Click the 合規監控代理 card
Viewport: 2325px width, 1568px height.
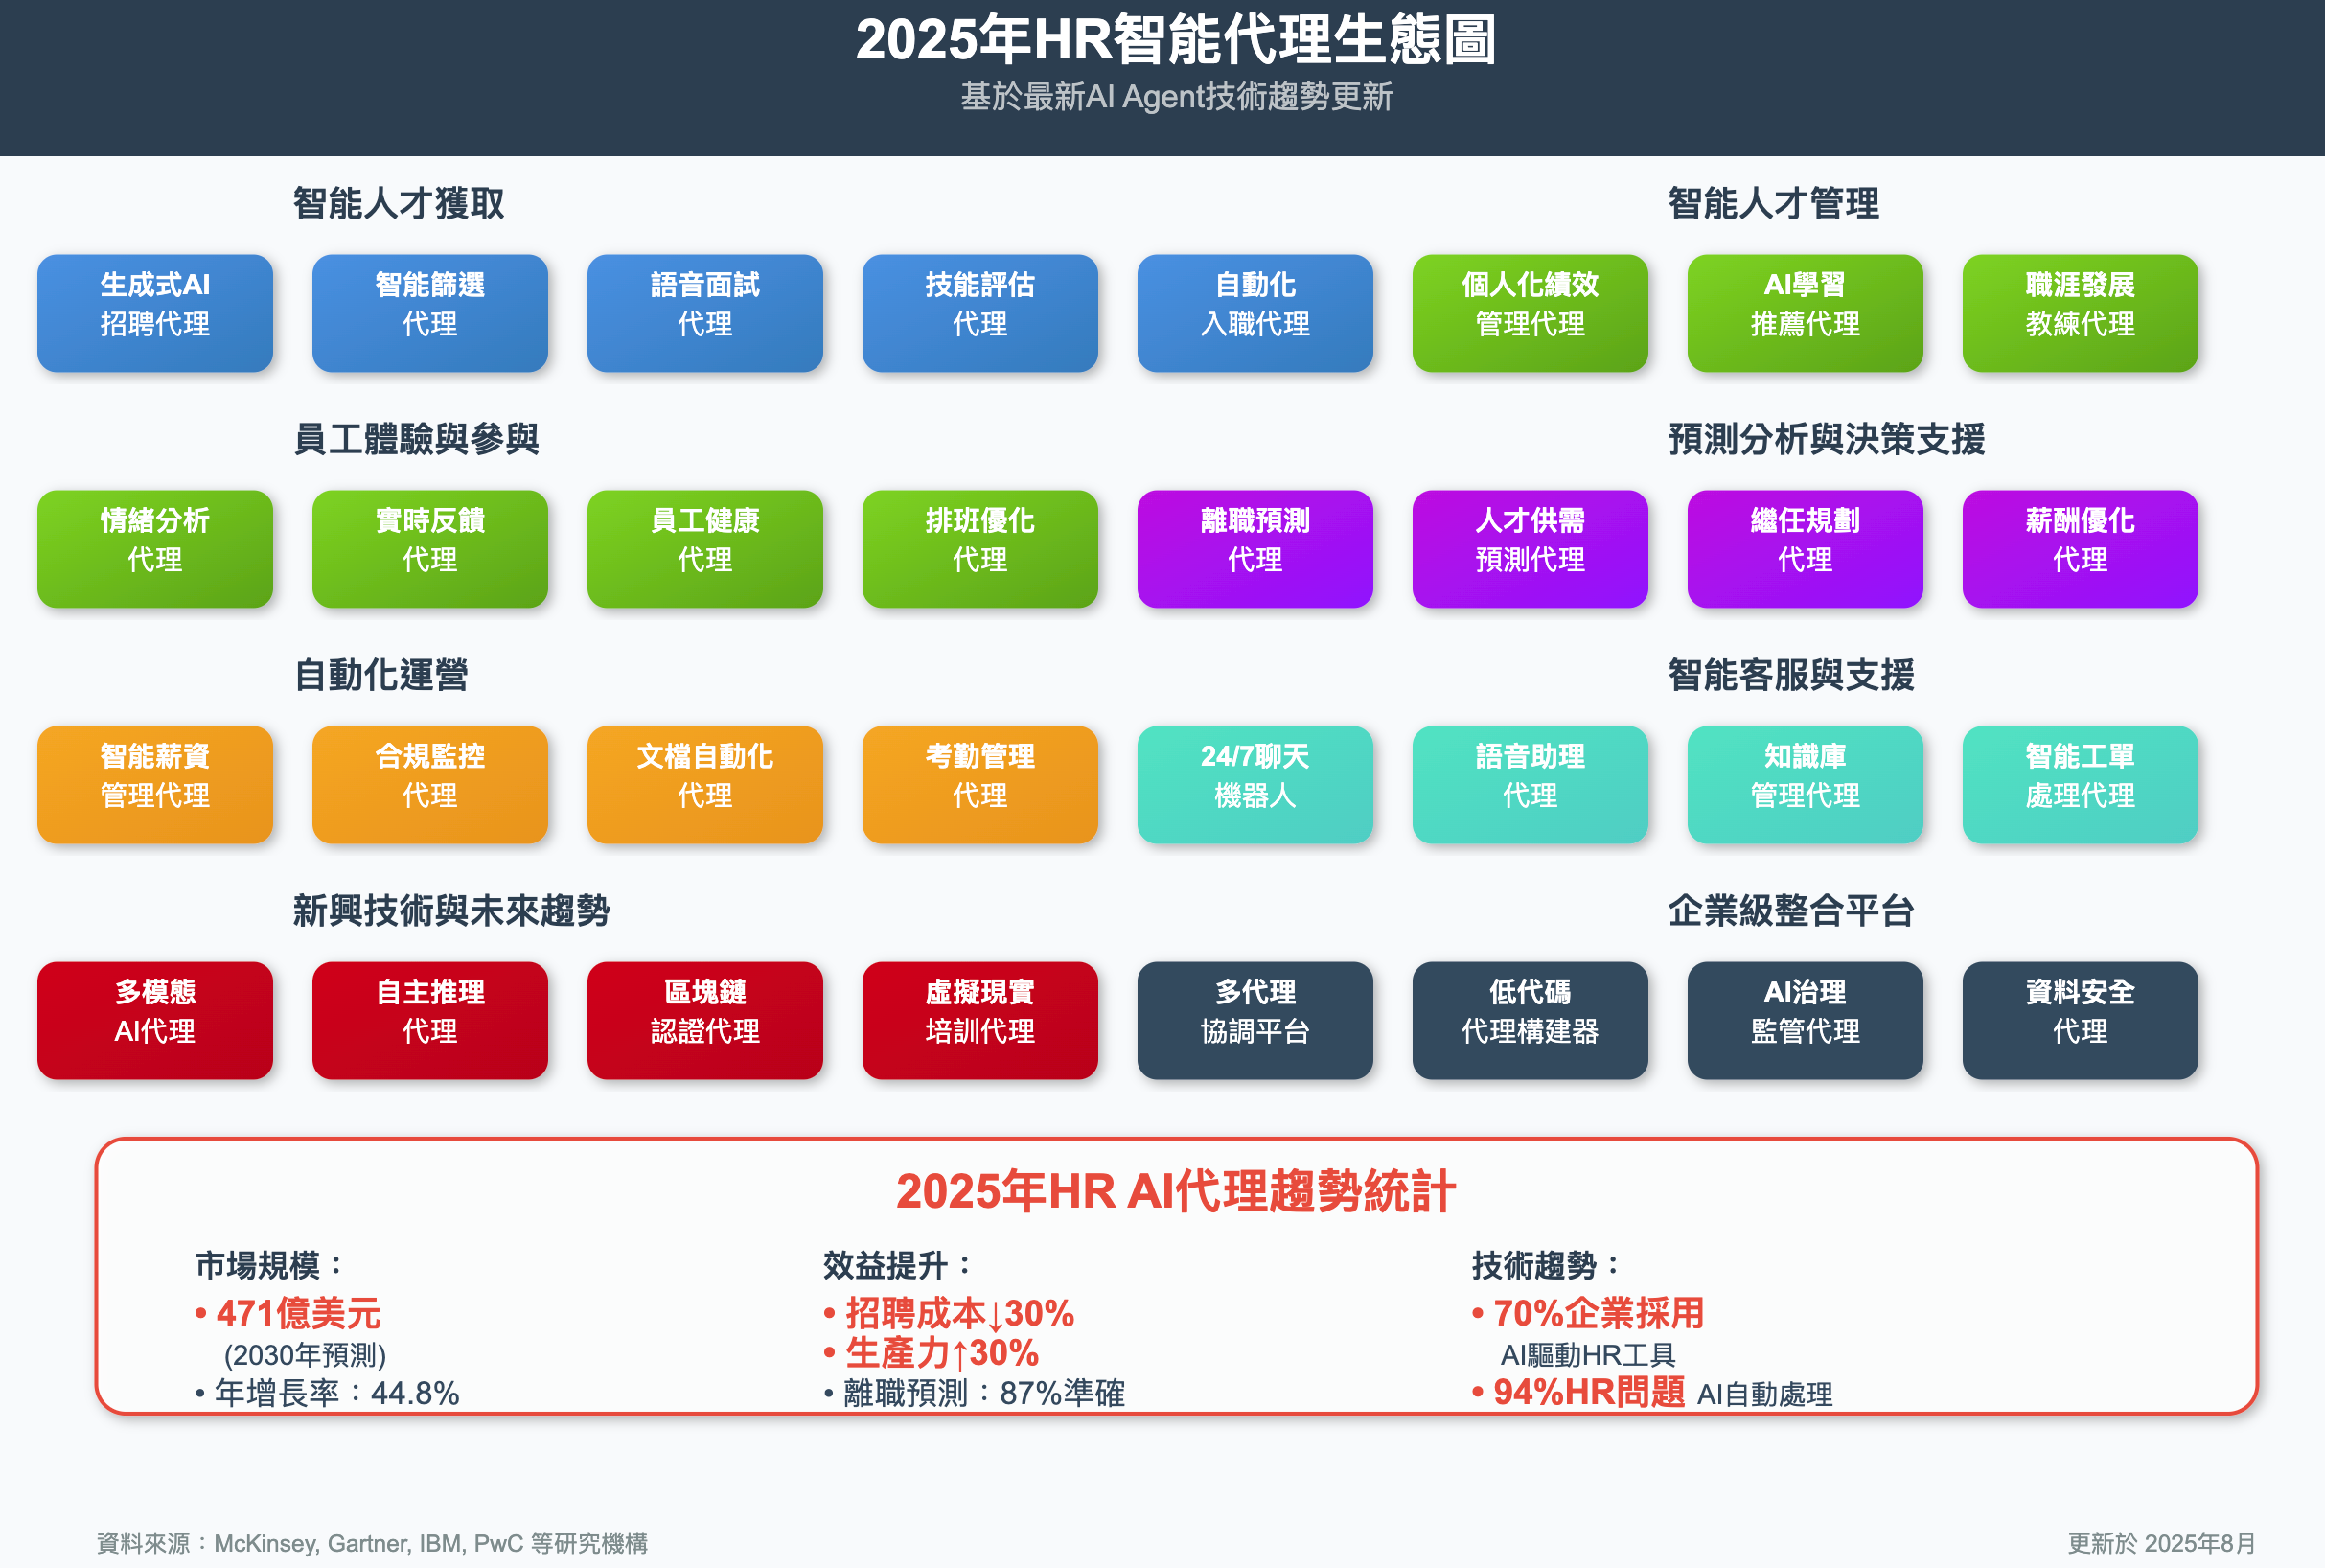[x=430, y=785]
